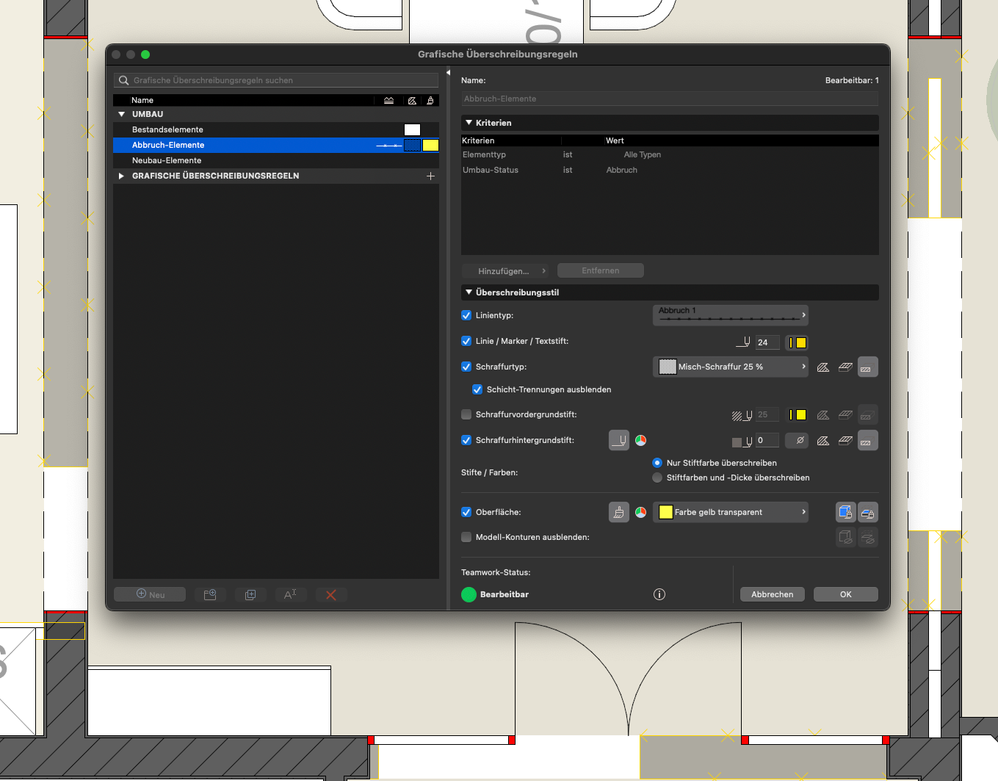Click the Entfernen button
Image resolution: width=998 pixels, height=781 pixels.
[x=600, y=271]
